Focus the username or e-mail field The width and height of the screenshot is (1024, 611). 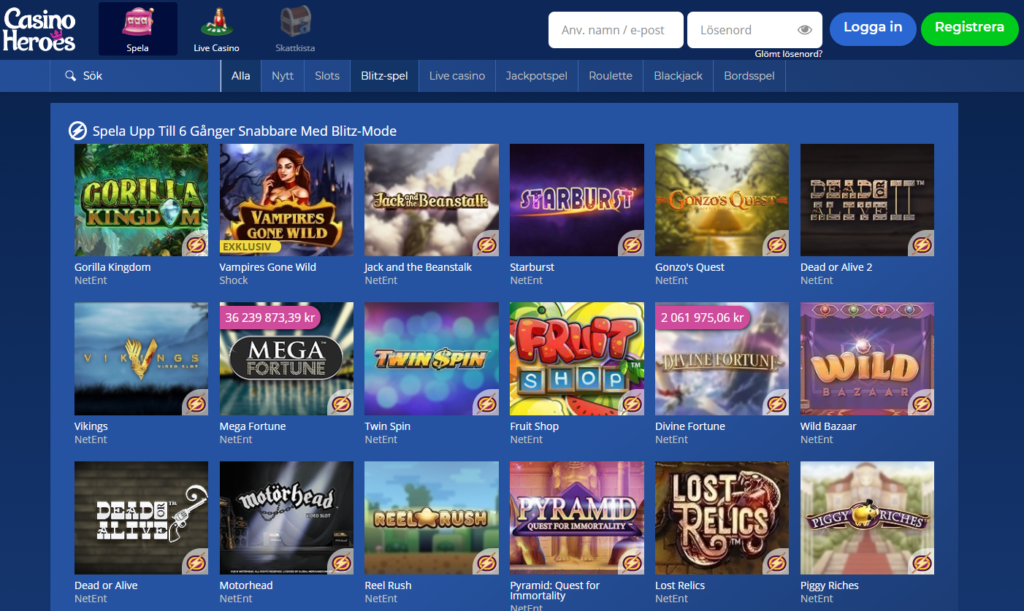[616, 30]
